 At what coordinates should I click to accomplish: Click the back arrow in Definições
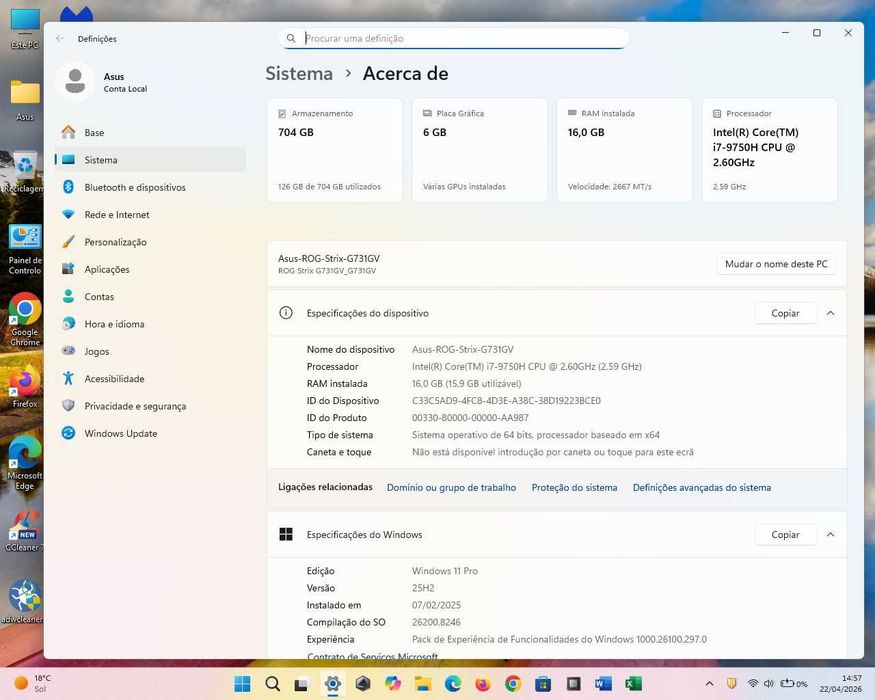pyautogui.click(x=60, y=39)
